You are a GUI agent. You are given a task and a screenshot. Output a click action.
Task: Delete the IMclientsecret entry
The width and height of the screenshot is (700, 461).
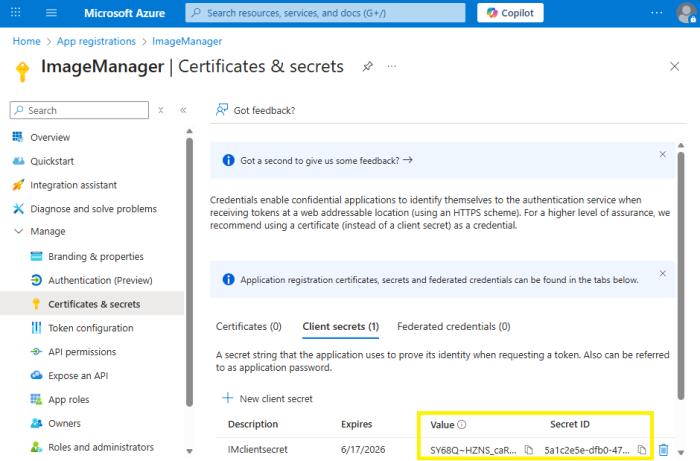click(663, 450)
